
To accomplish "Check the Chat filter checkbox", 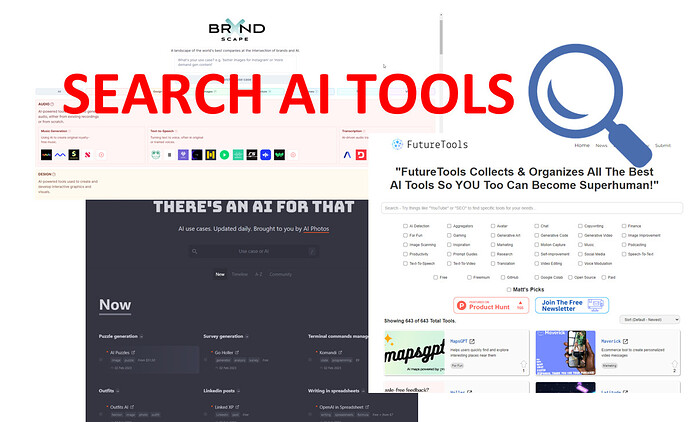I will 536,226.
